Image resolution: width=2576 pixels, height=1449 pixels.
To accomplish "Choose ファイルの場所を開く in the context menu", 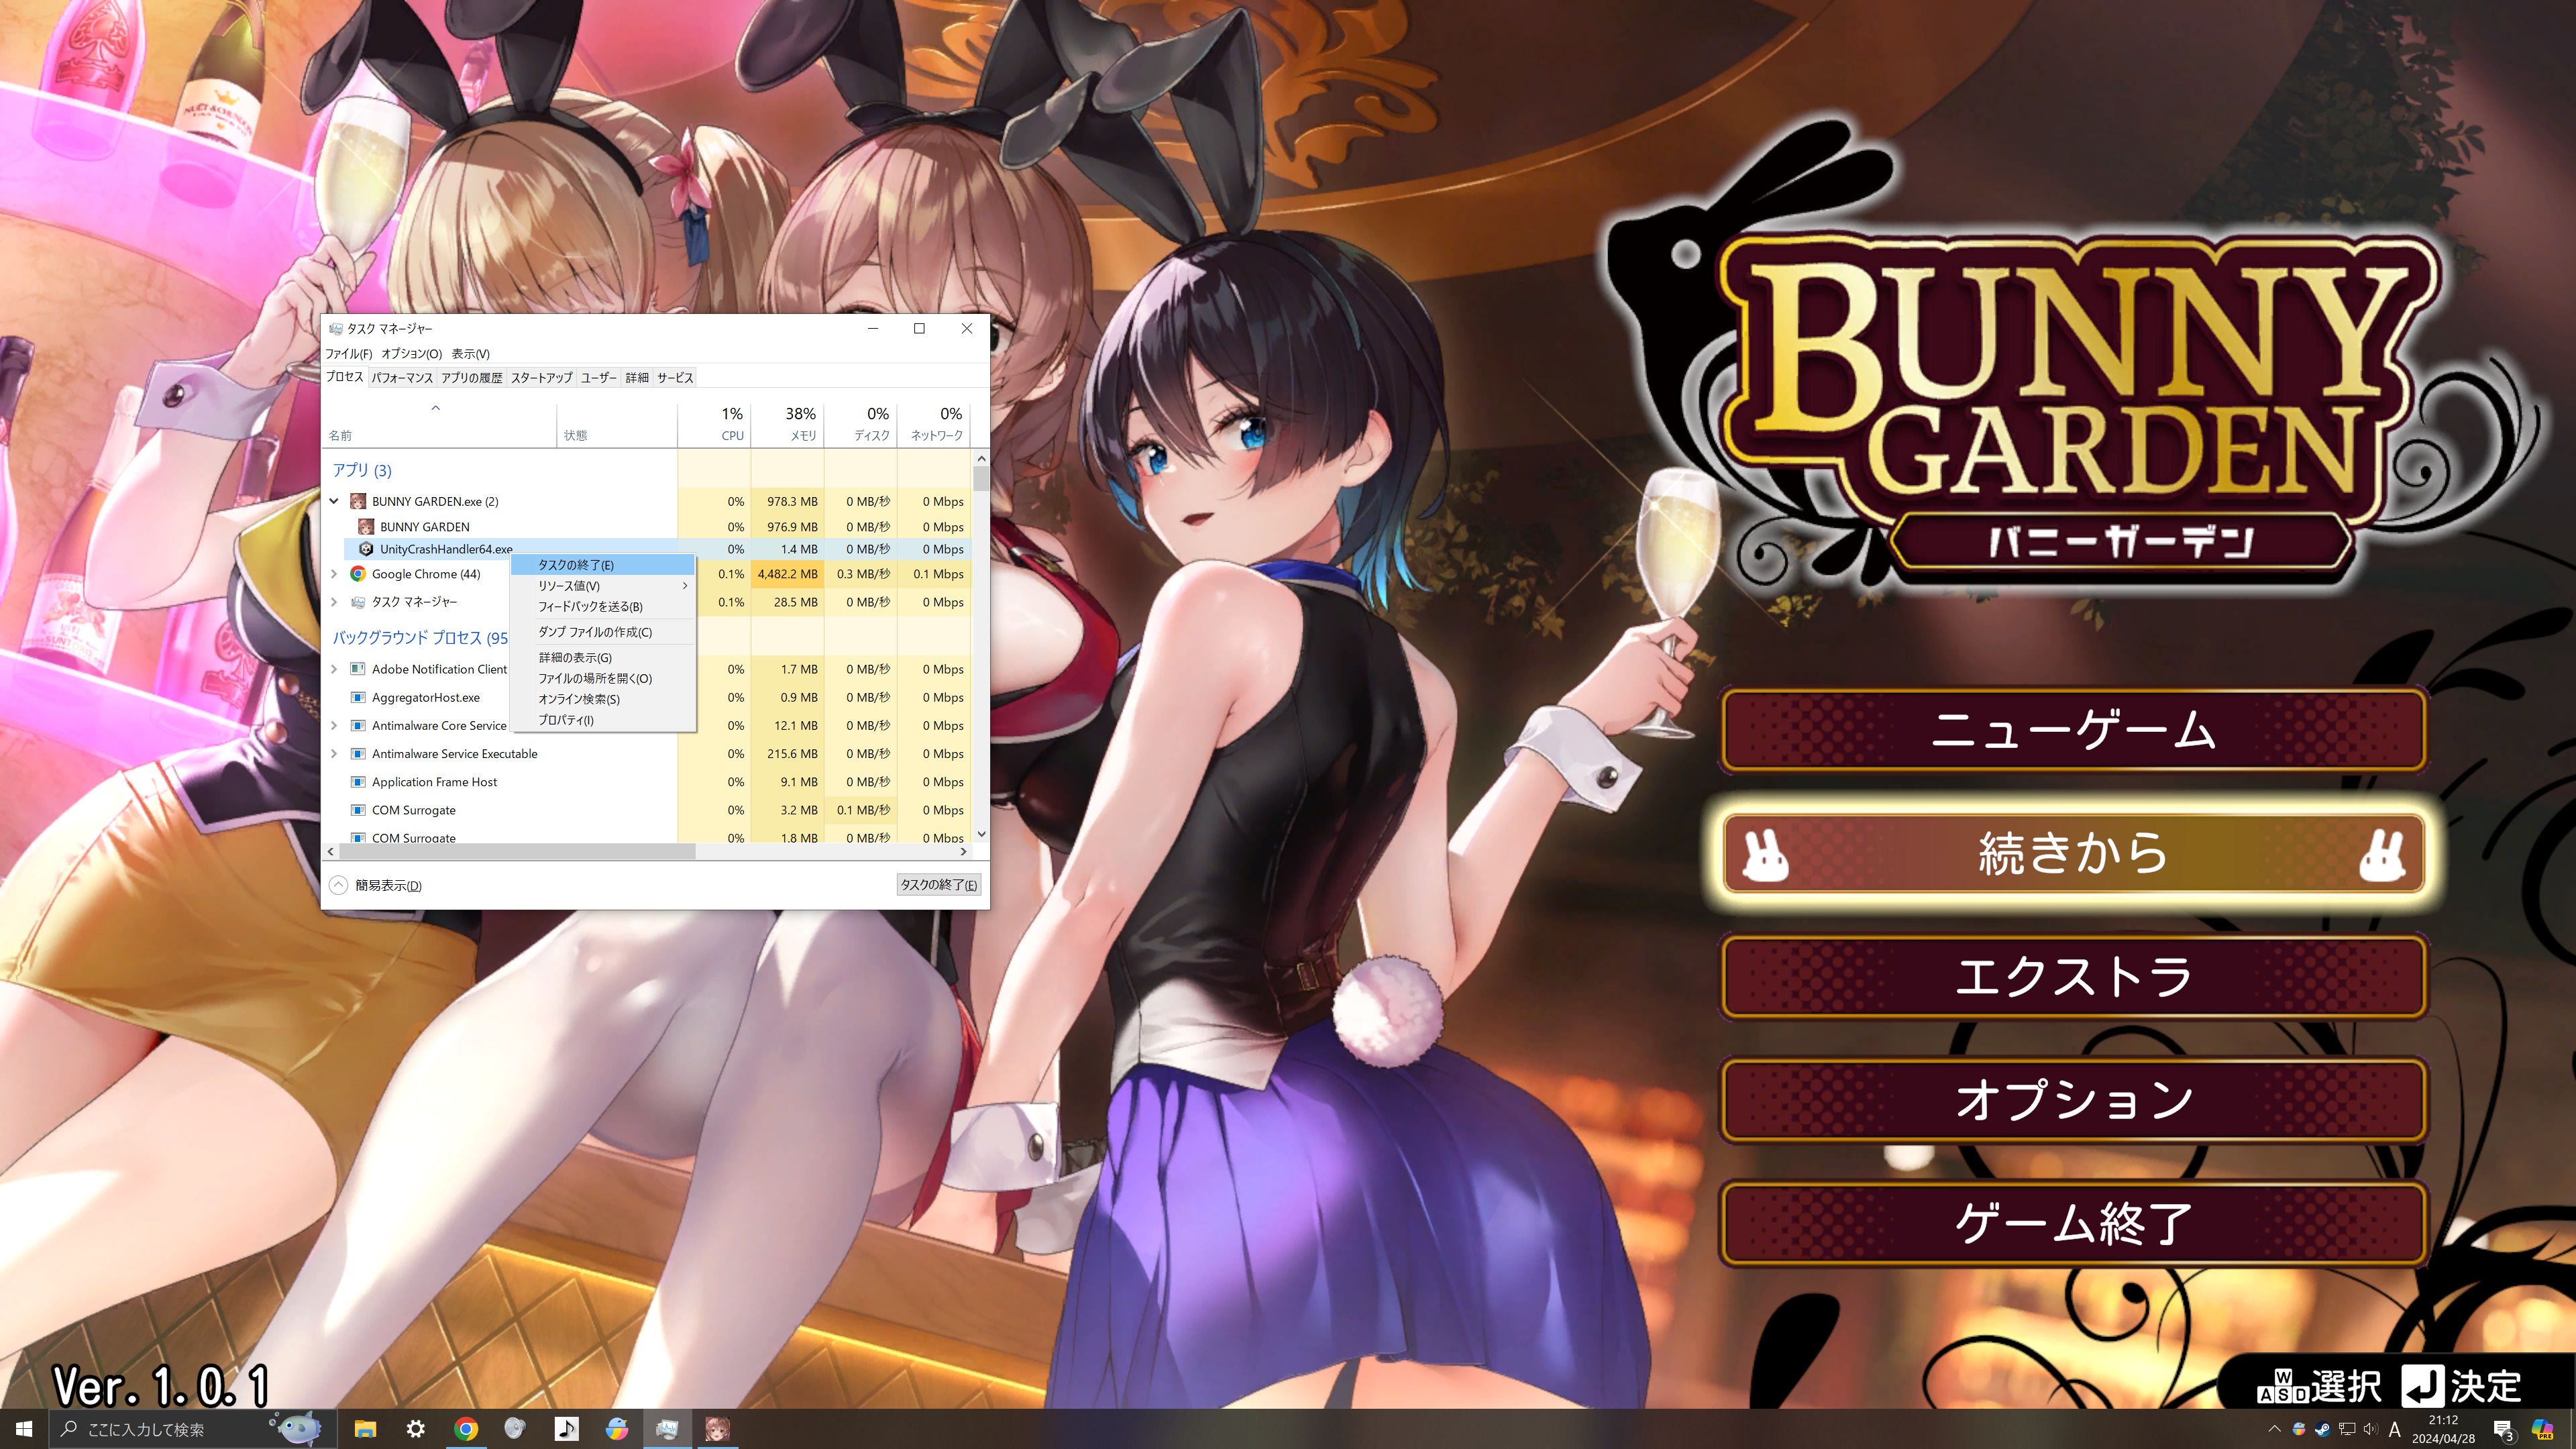I will 603,678.
